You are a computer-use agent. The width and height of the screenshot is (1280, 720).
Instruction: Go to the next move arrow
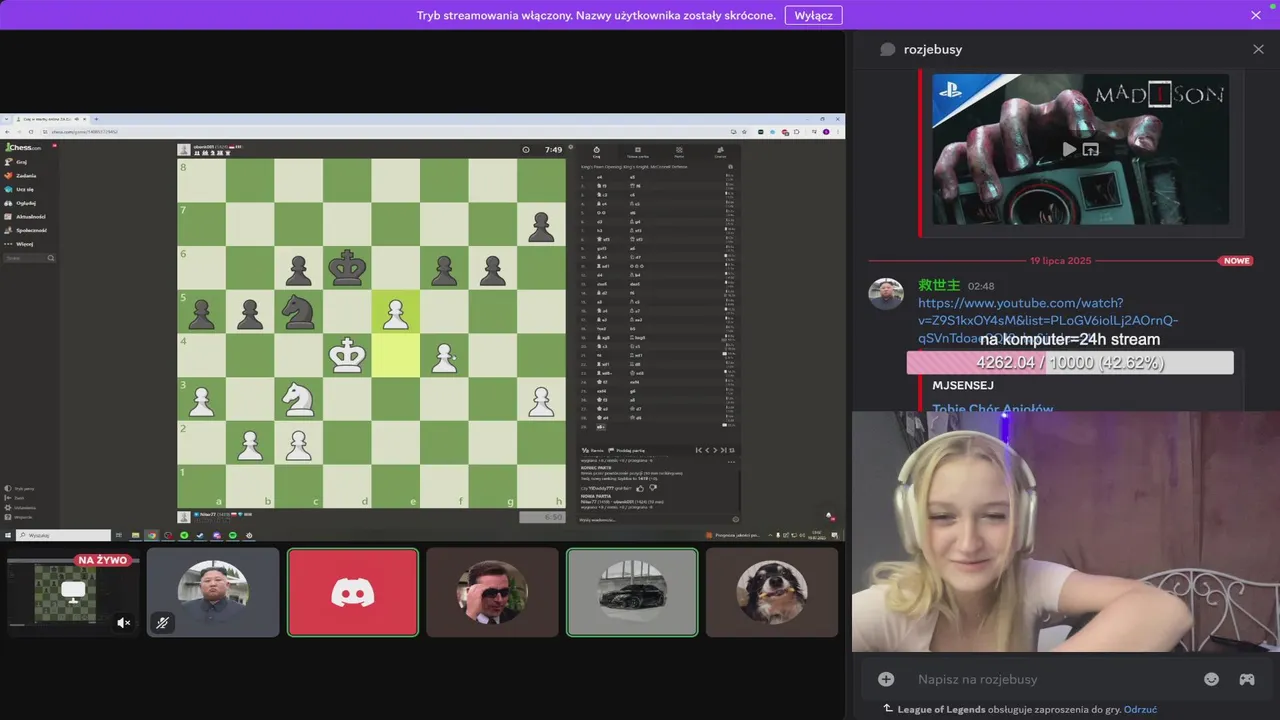(716, 450)
